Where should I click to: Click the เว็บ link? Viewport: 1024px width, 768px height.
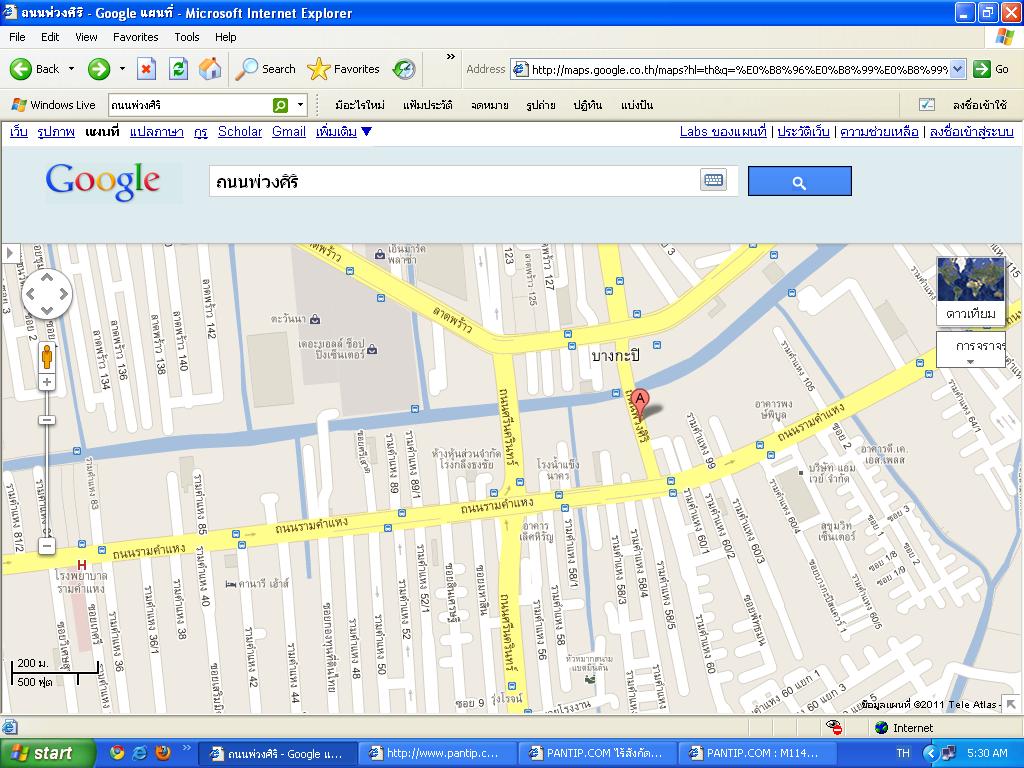pyautogui.click(x=18, y=131)
